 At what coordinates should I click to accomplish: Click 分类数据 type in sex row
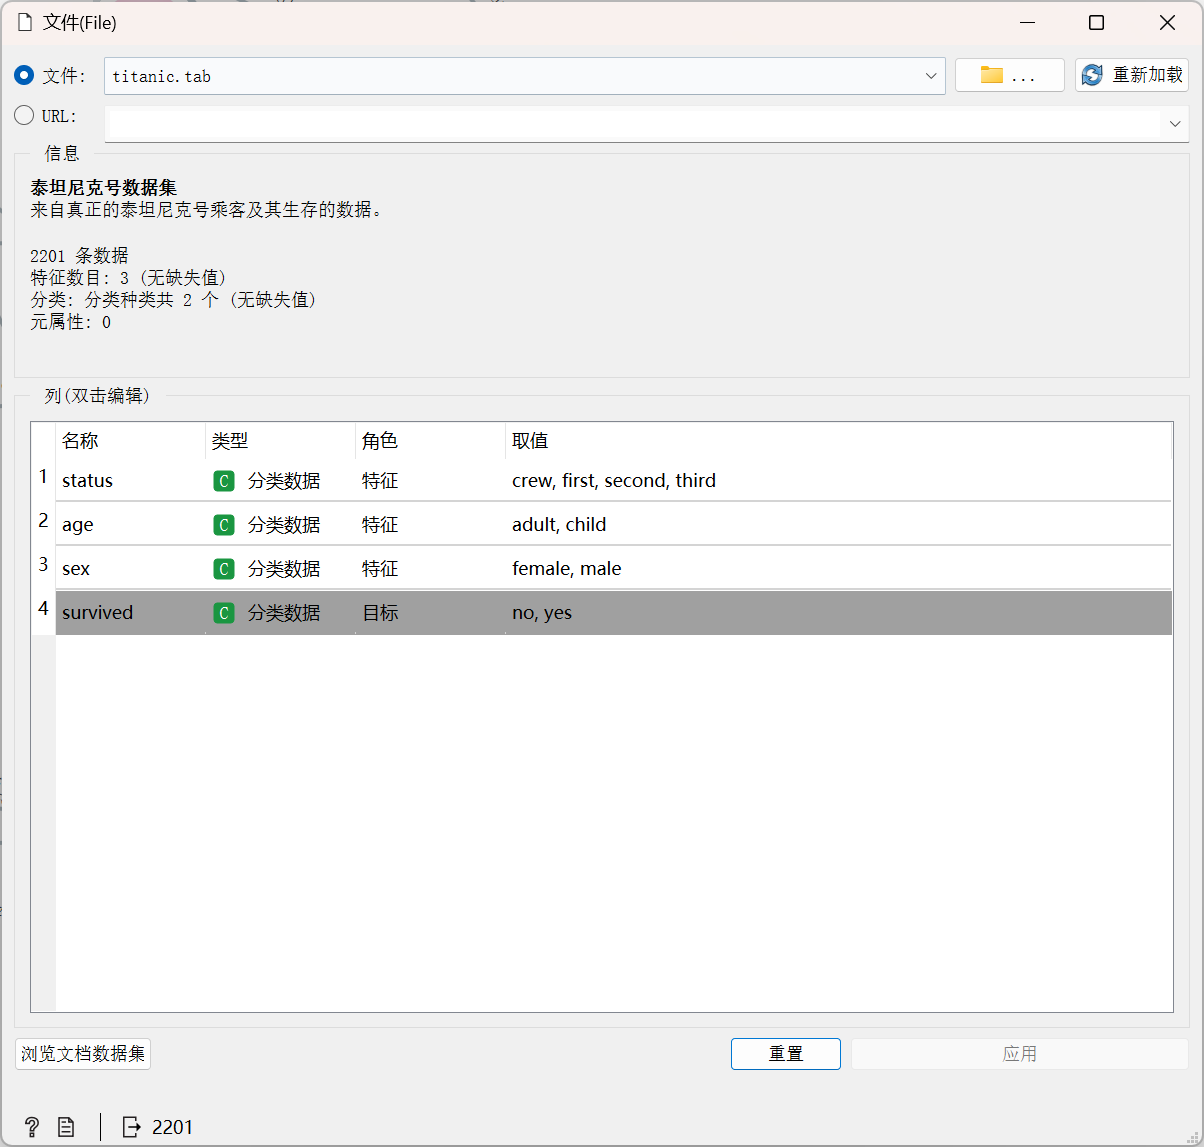pyautogui.click(x=284, y=569)
